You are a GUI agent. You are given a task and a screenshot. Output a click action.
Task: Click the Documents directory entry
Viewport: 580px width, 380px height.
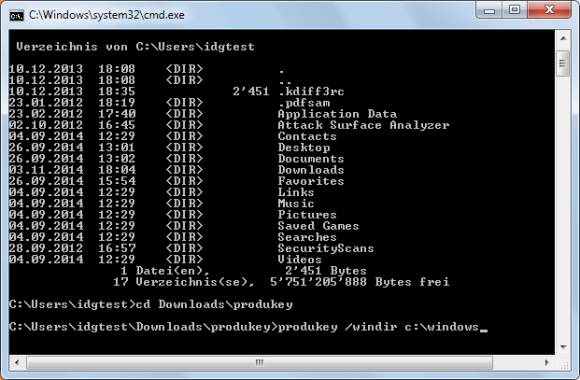(x=311, y=159)
